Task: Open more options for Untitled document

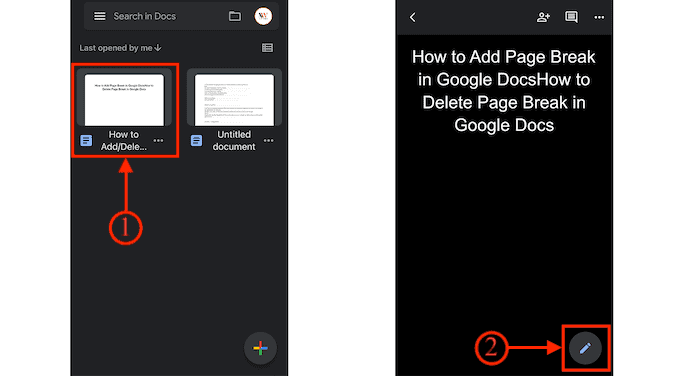Action: pyautogui.click(x=268, y=140)
